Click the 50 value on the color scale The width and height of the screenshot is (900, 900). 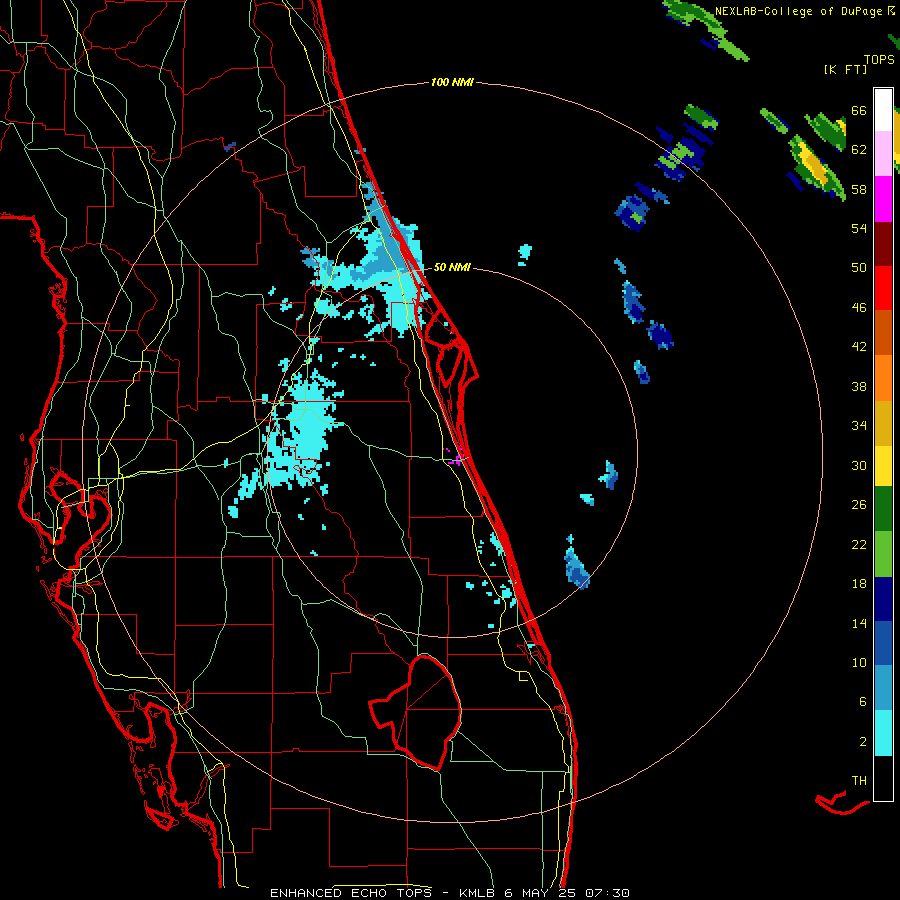coord(859,268)
